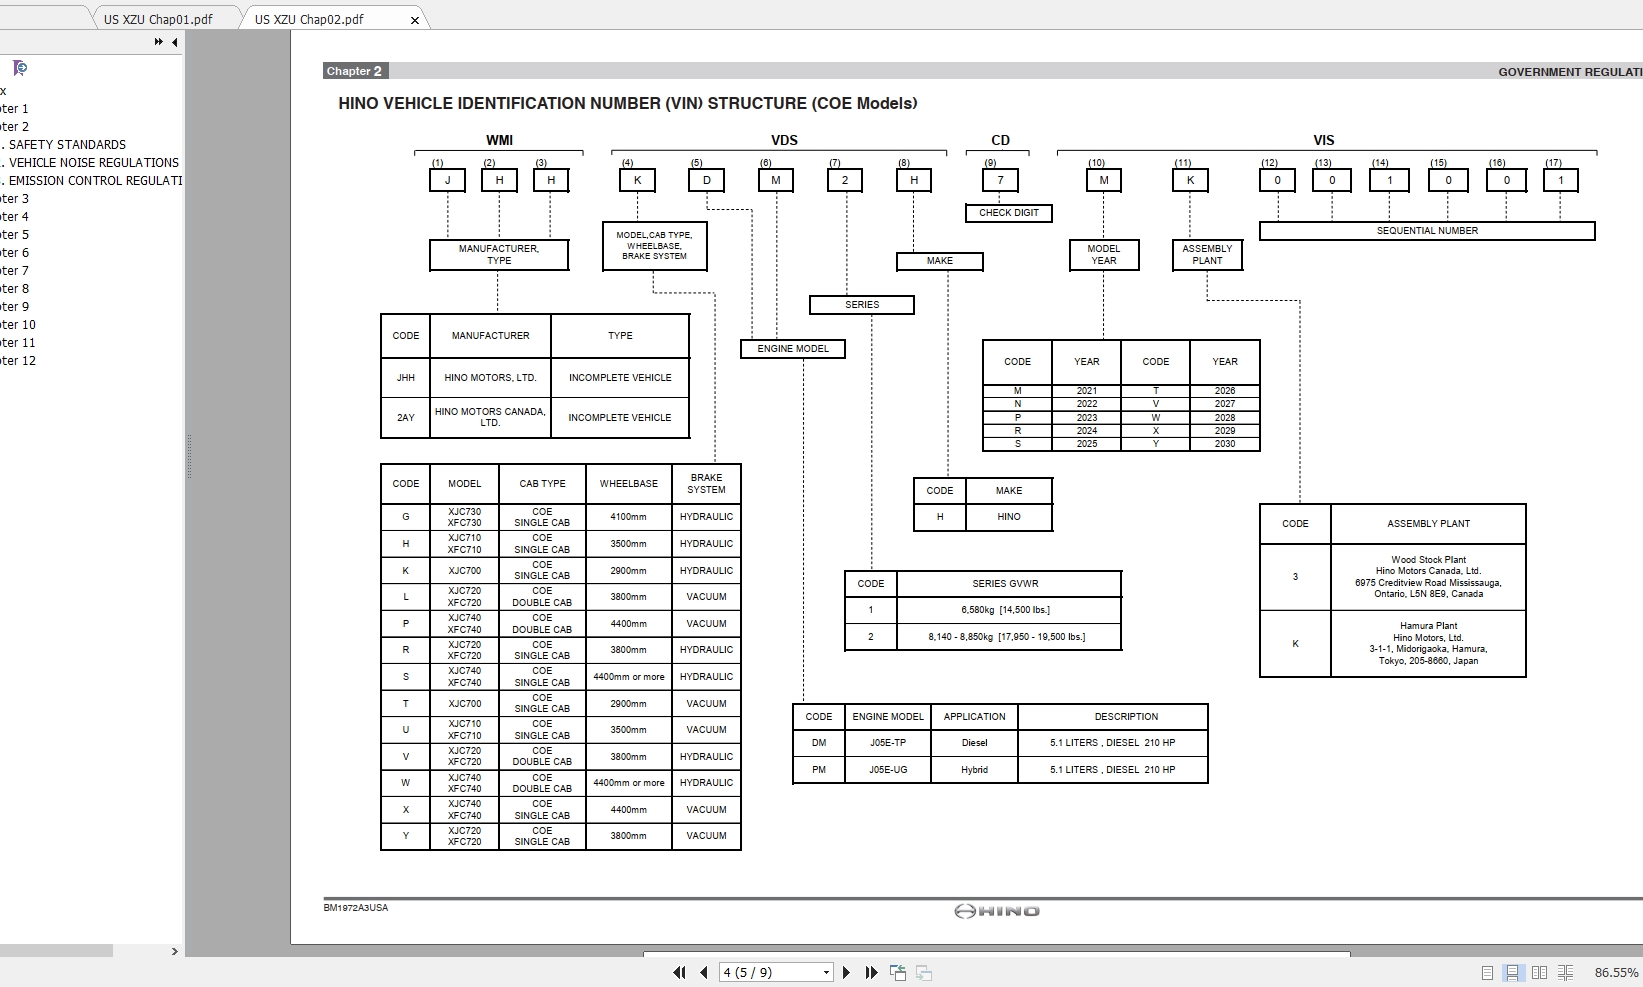1643x987 pixels.
Task: Click the 'MODEL YEAR' box
Action: (x=1104, y=255)
